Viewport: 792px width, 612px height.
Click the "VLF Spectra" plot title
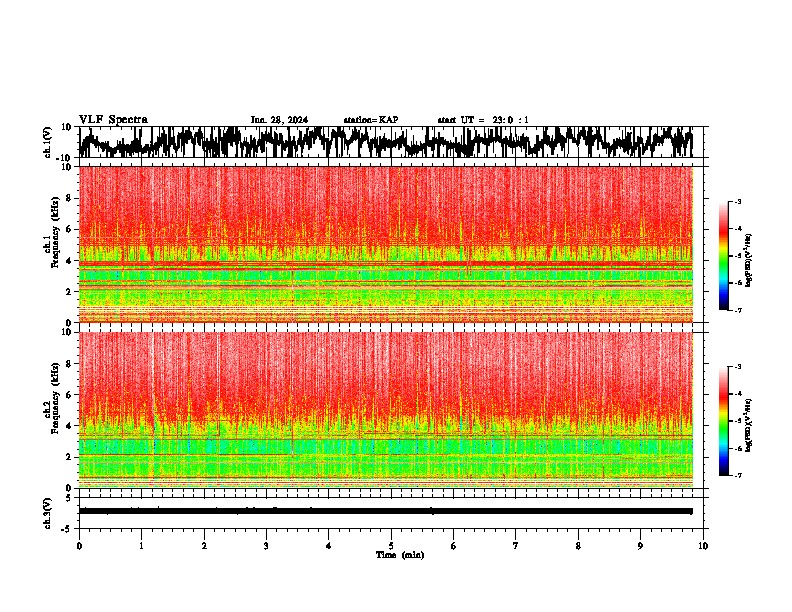click(x=113, y=120)
